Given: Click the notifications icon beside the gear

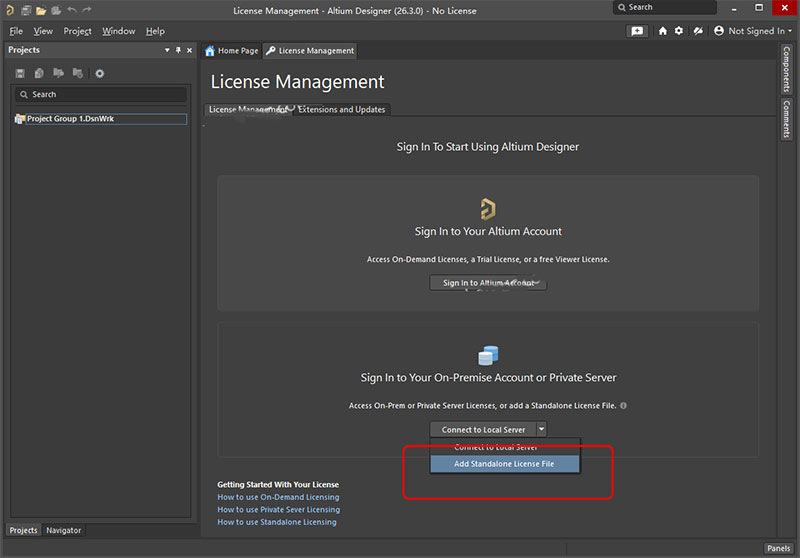Looking at the screenshot, I should tap(698, 31).
